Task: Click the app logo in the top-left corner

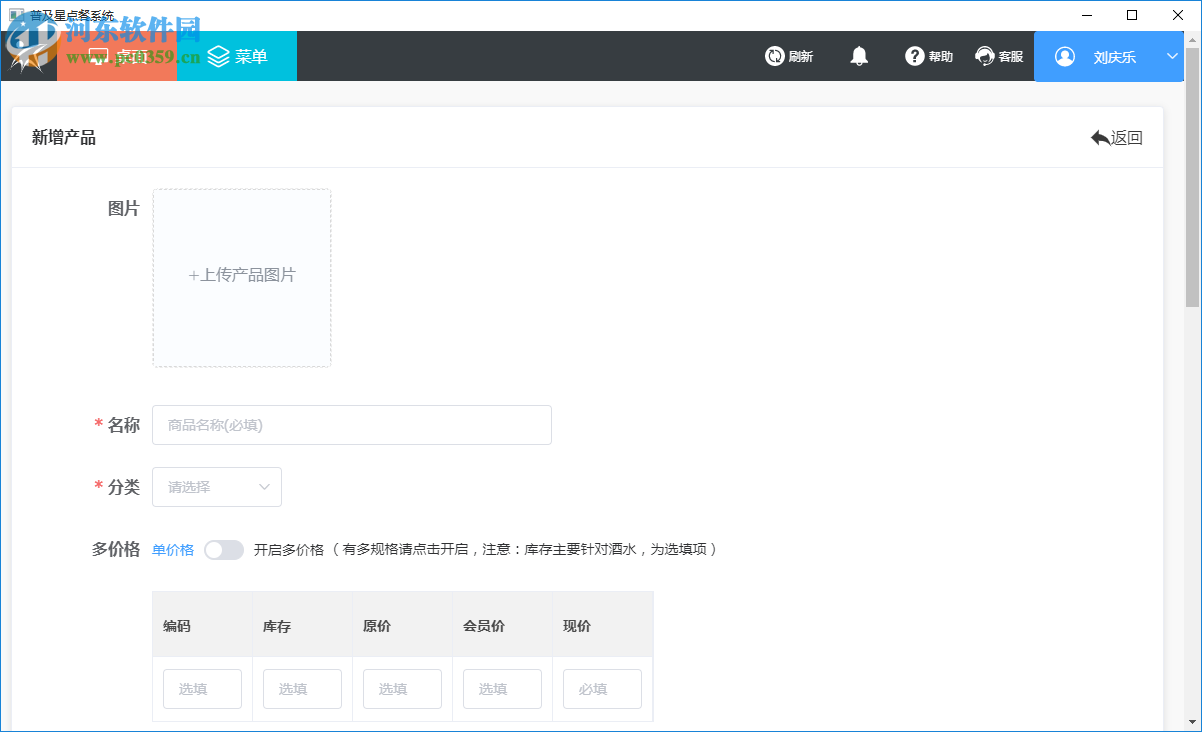Action: [28, 56]
